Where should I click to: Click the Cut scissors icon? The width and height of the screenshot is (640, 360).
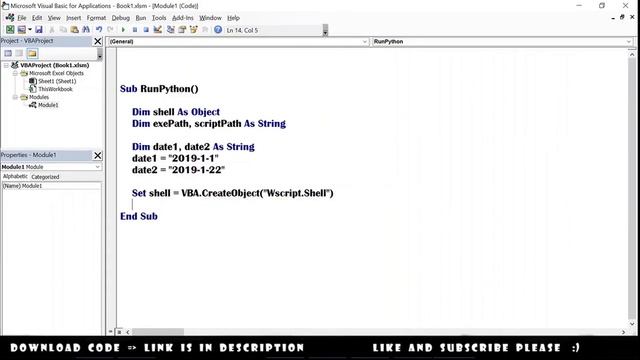[x=52, y=30]
